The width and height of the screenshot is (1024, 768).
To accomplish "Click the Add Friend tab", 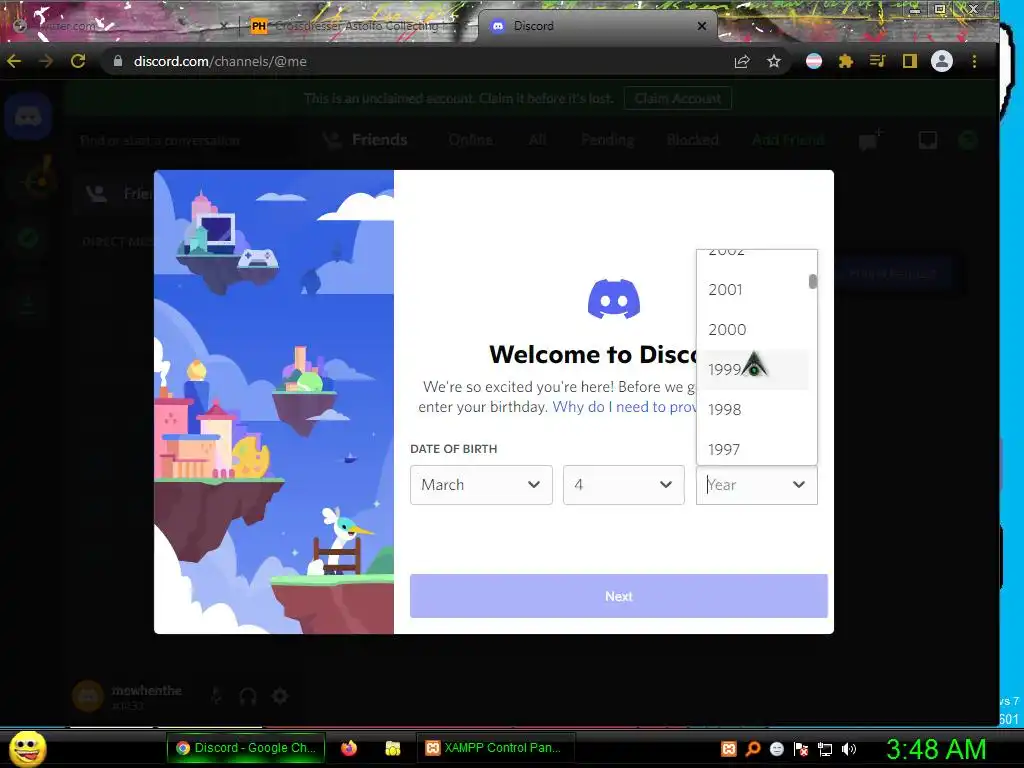I will tap(788, 140).
